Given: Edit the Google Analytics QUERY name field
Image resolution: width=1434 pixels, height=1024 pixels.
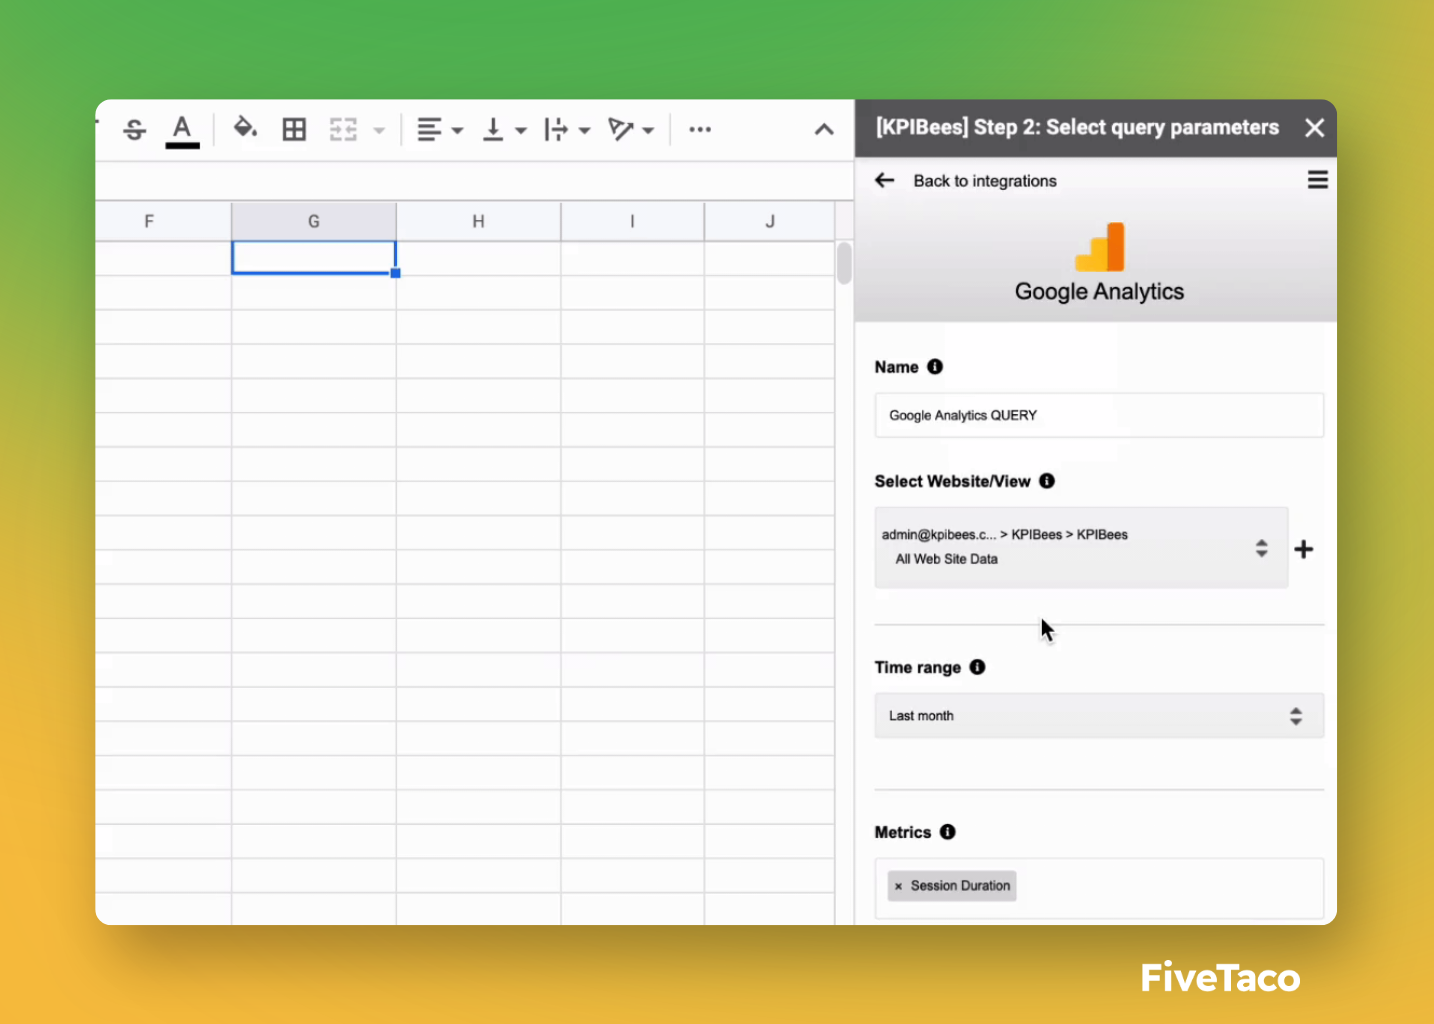Looking at the screenshot, I should (x=1099, y=415).
